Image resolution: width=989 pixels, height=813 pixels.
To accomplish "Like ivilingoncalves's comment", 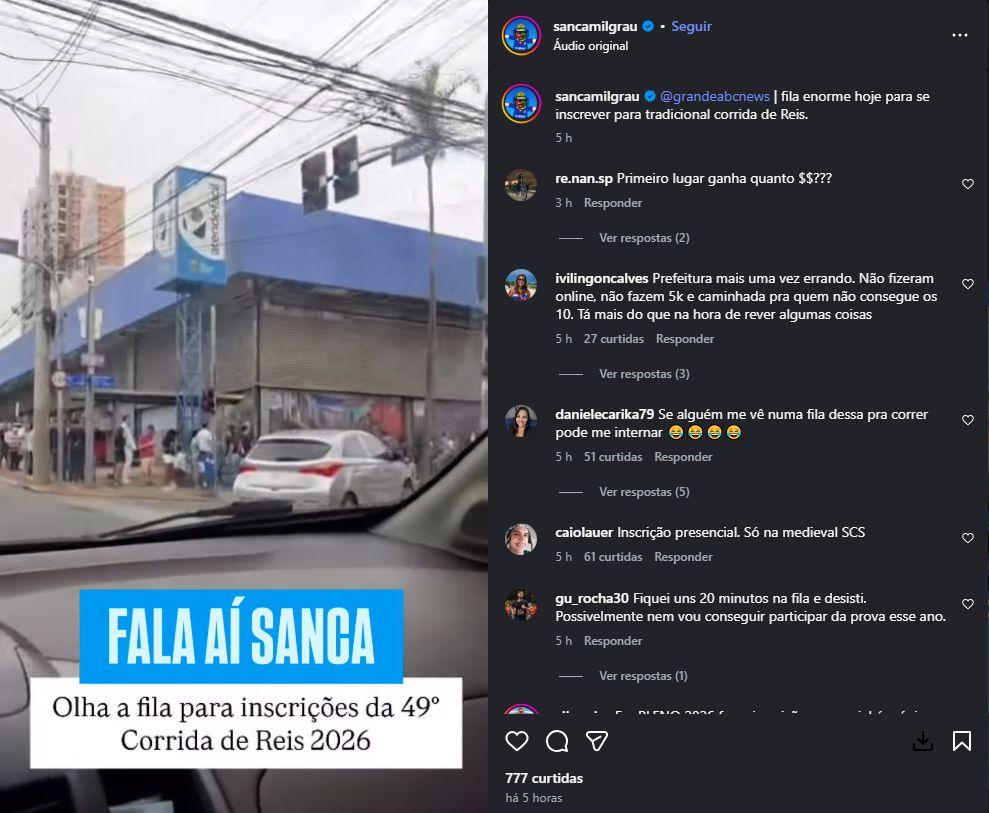I will 968,284.
